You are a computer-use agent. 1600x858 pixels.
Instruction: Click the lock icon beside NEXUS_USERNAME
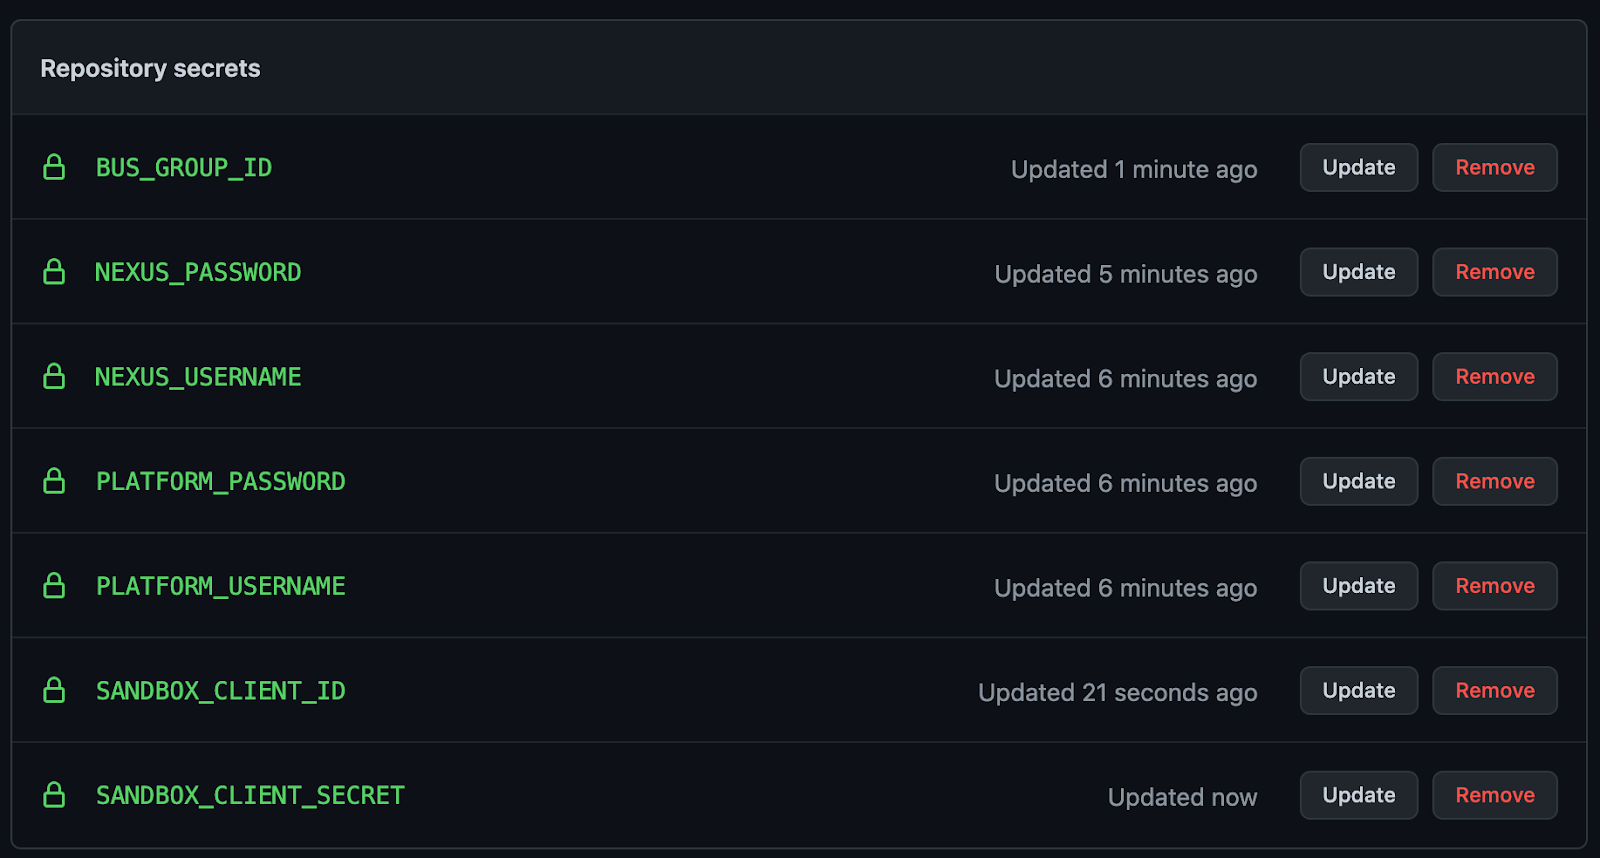(x=54, y=376)
